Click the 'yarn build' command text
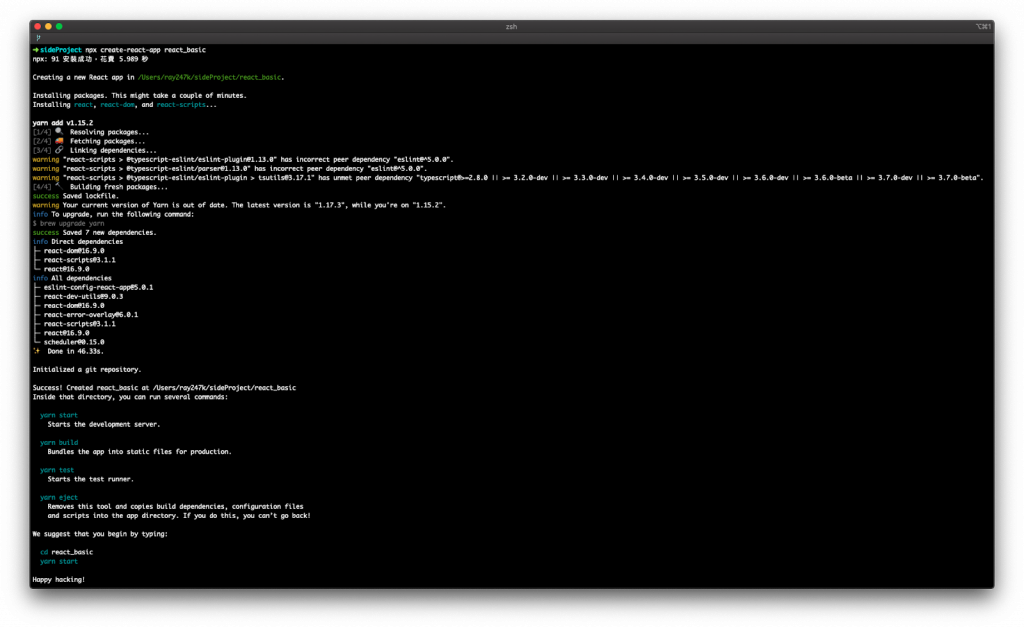Screen dimensions: 1024x628 click(x=59, y=443)
